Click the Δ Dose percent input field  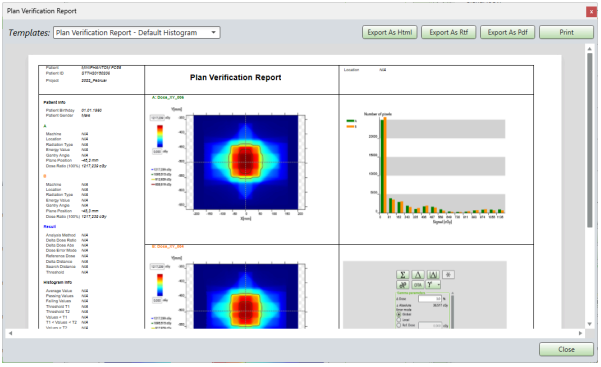430,298
